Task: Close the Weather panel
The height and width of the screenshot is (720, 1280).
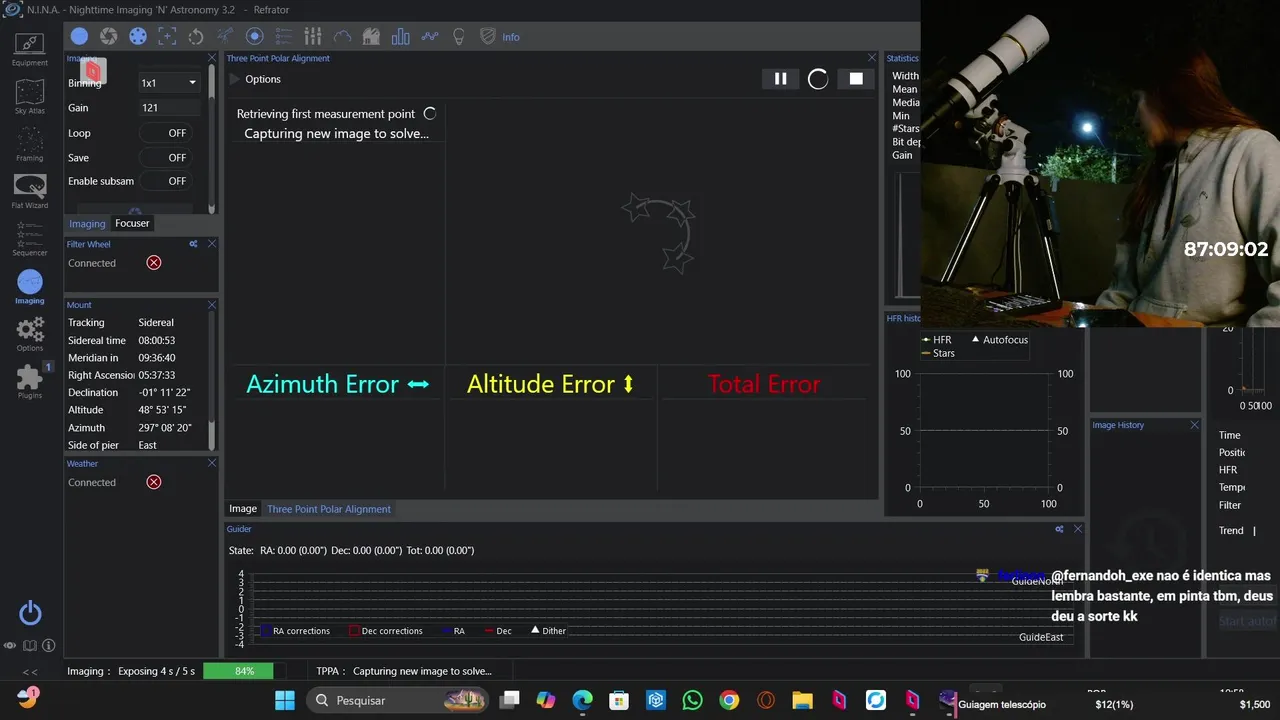Action: tap(212, 463)
